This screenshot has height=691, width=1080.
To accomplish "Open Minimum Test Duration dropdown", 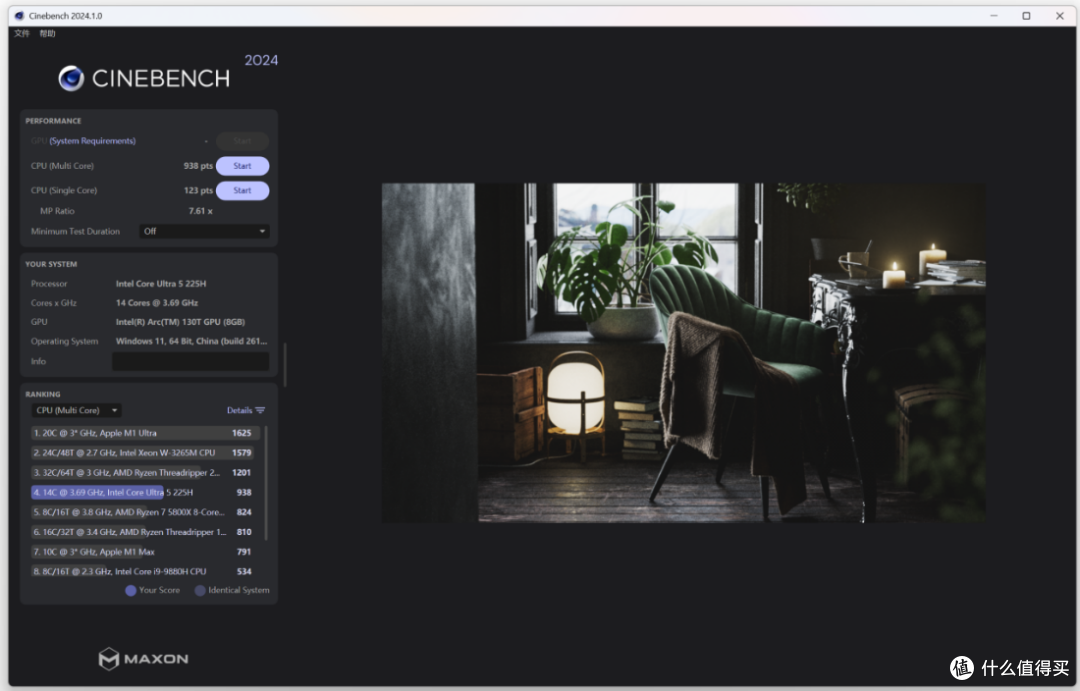I will [205, 231].
